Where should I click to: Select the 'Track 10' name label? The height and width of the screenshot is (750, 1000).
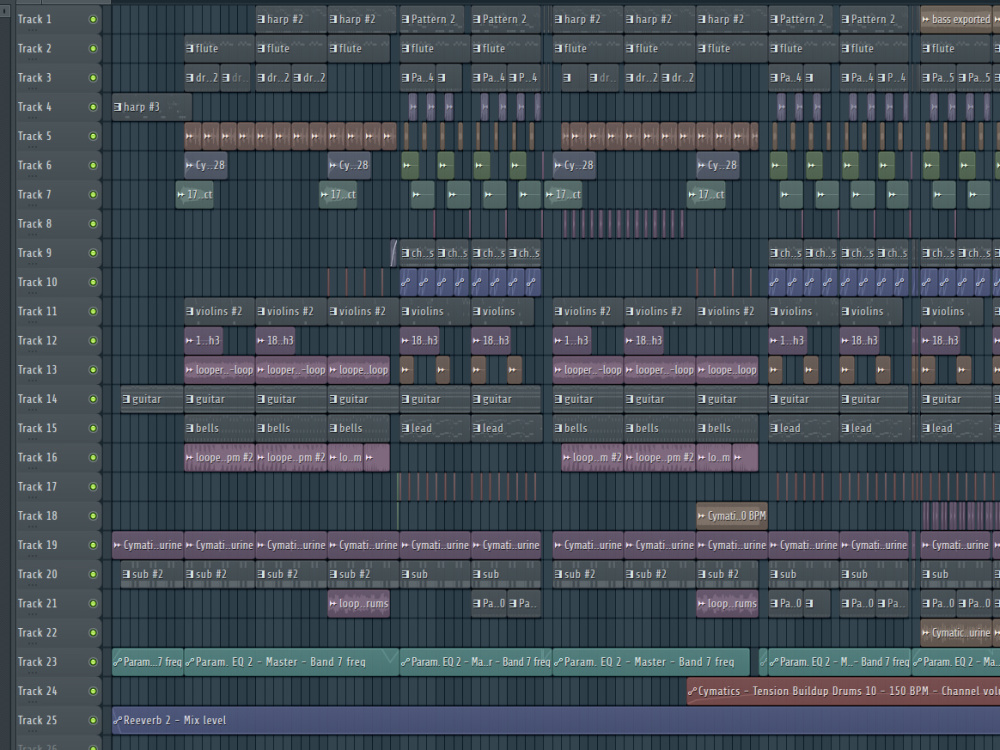pos(37,282)
